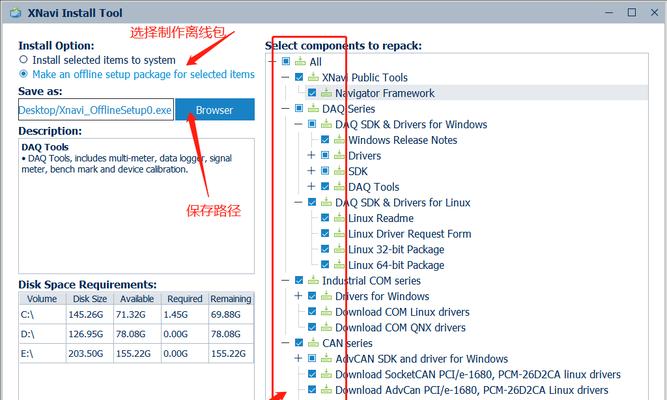Viewport: 667px width, 400px height.
Task: Expand the DAQ Tools node
Action: click(311, 186)
